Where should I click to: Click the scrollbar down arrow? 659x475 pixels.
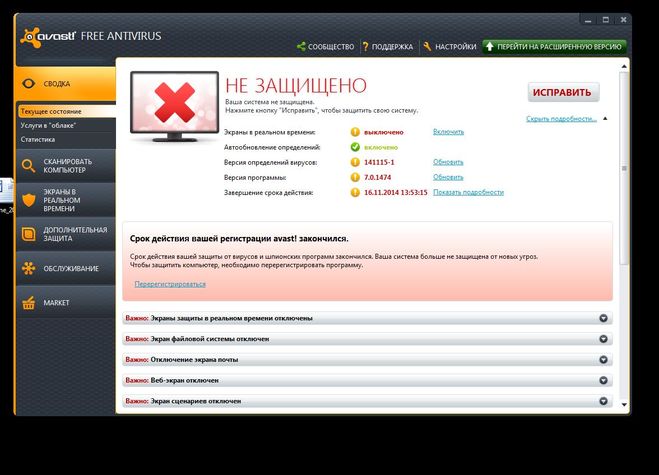(624, 405)
